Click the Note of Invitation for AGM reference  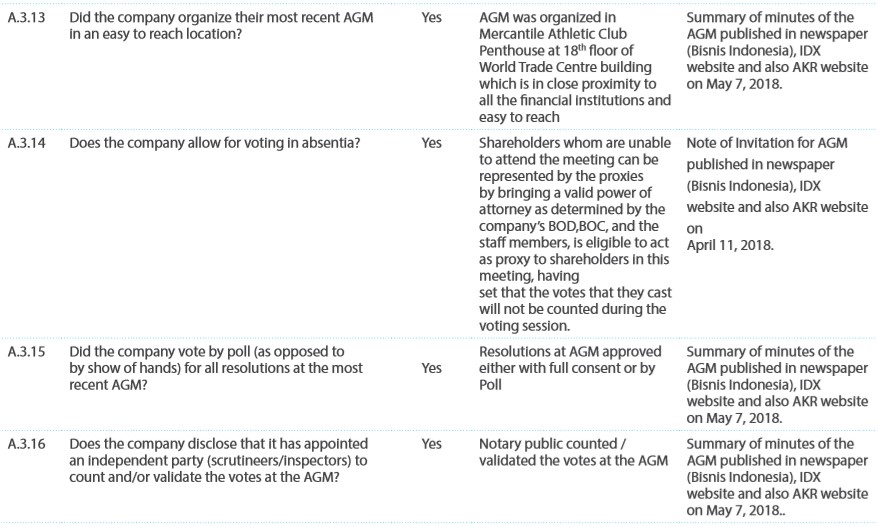767,143
